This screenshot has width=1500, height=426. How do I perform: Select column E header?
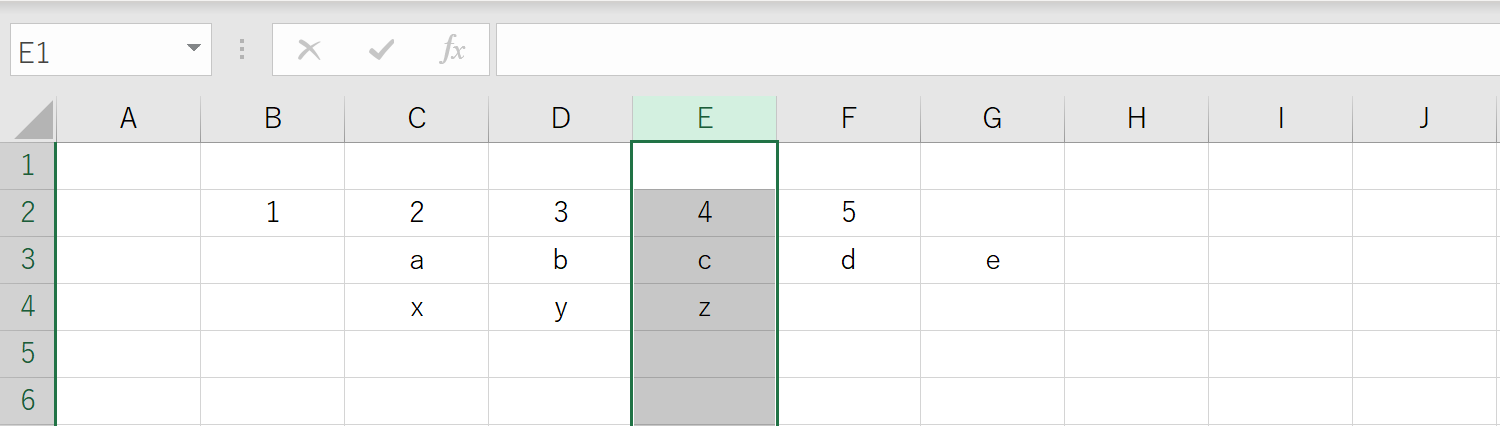(x=705, y=119)
